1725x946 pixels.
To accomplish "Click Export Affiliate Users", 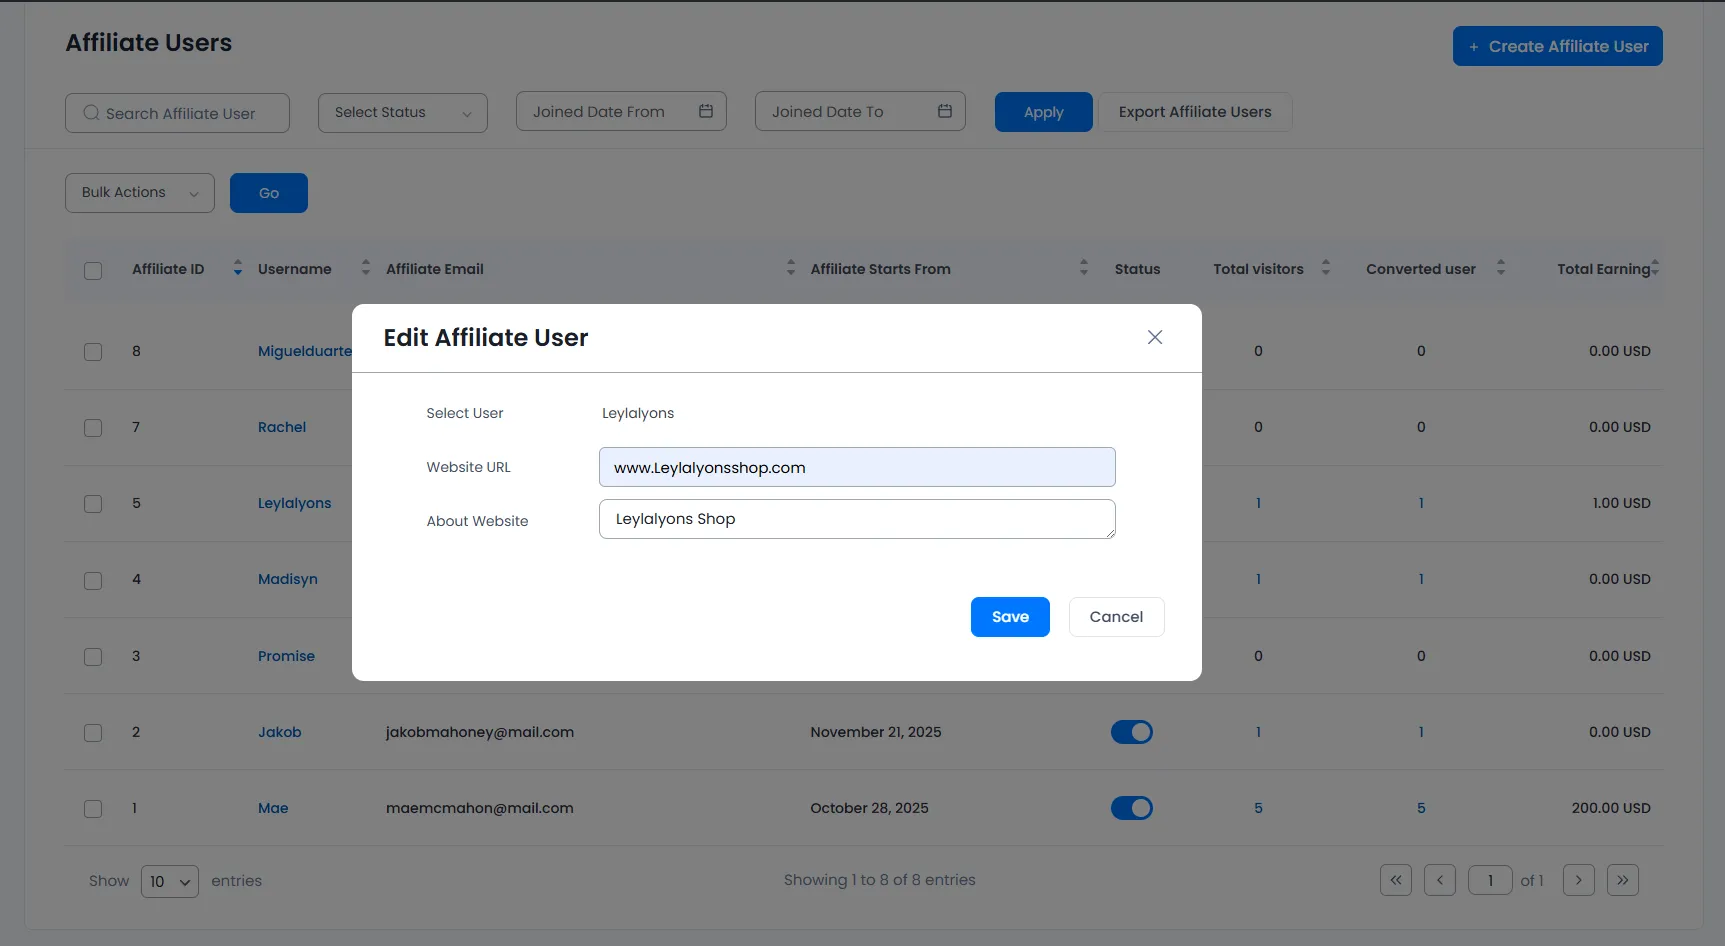I will coord(1195,111).
